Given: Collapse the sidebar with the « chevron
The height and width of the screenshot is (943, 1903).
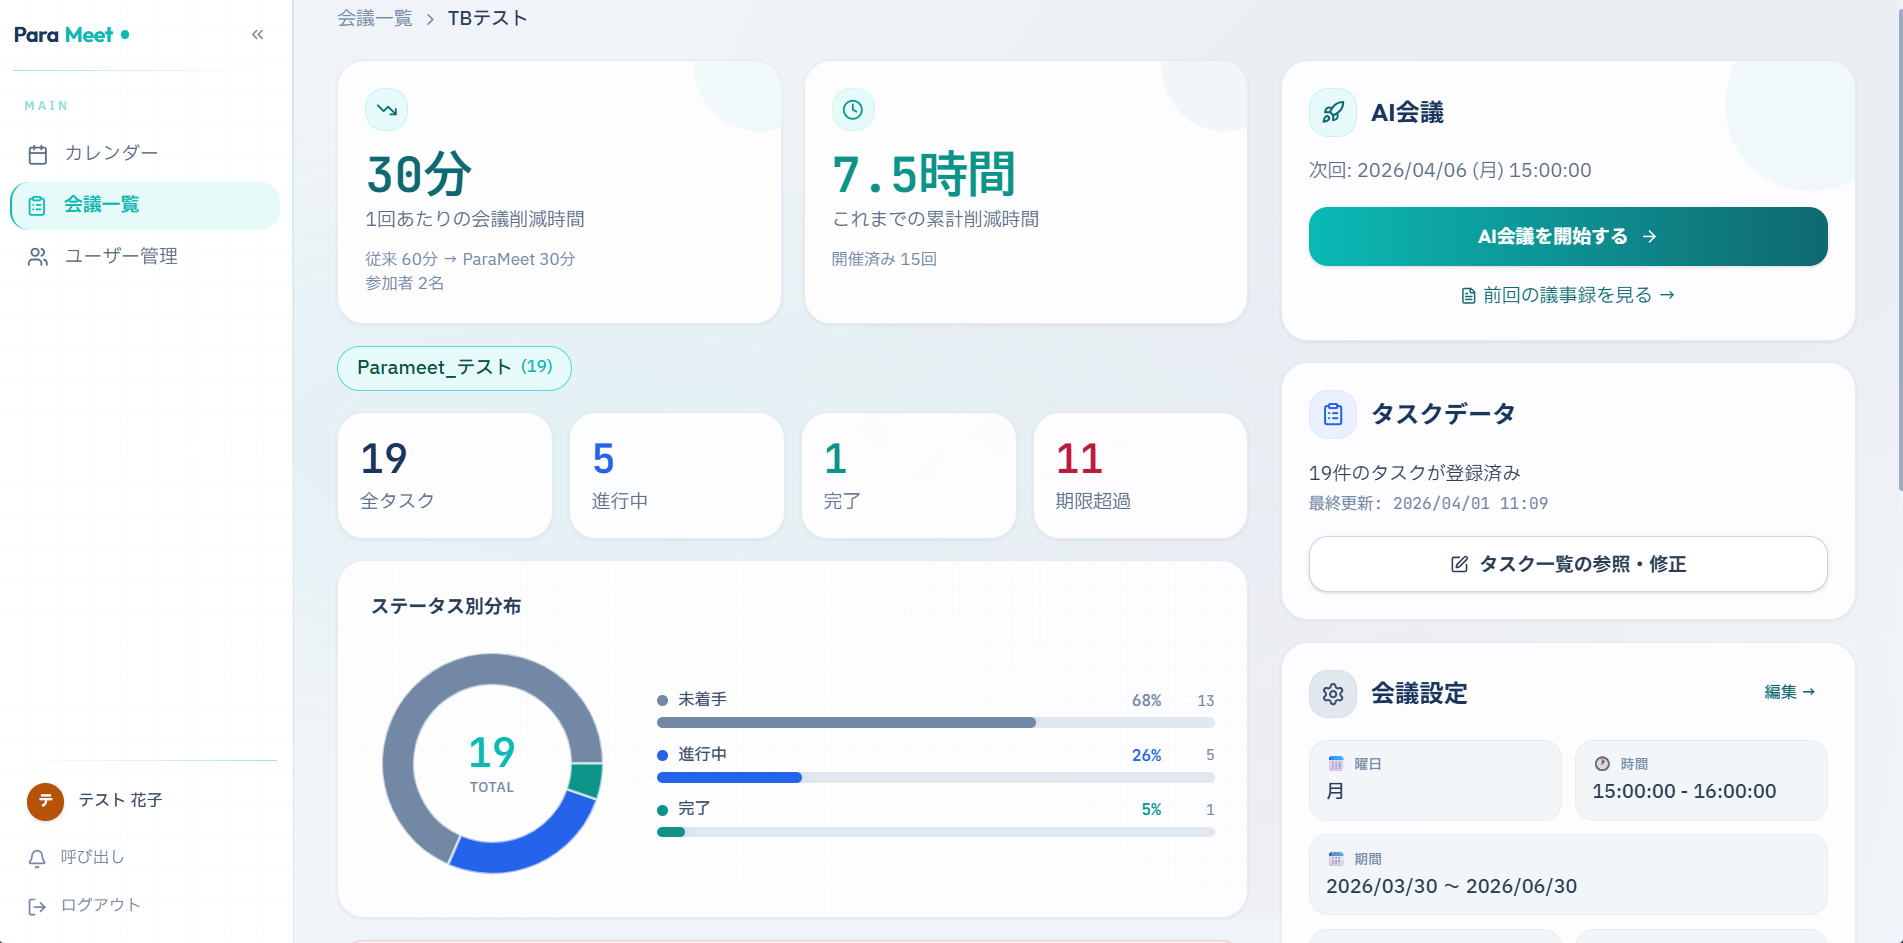Looking at the screenshot, I should (x=257, y=34).
